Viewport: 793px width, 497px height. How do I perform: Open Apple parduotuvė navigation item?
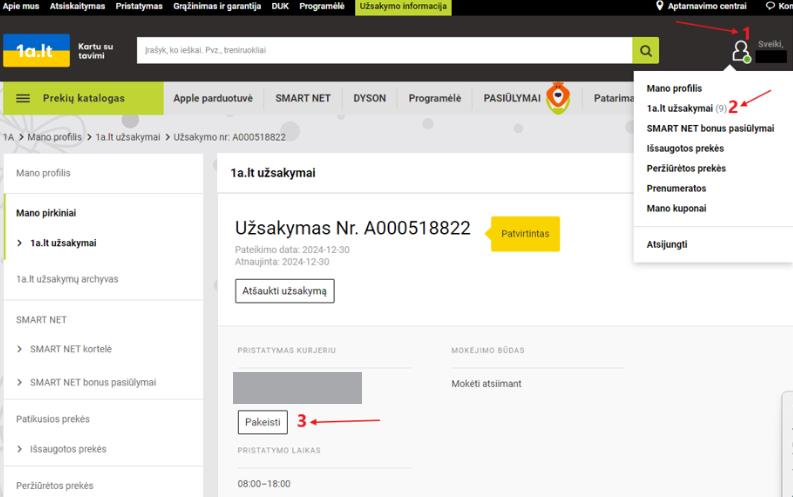tap(213, 98)
